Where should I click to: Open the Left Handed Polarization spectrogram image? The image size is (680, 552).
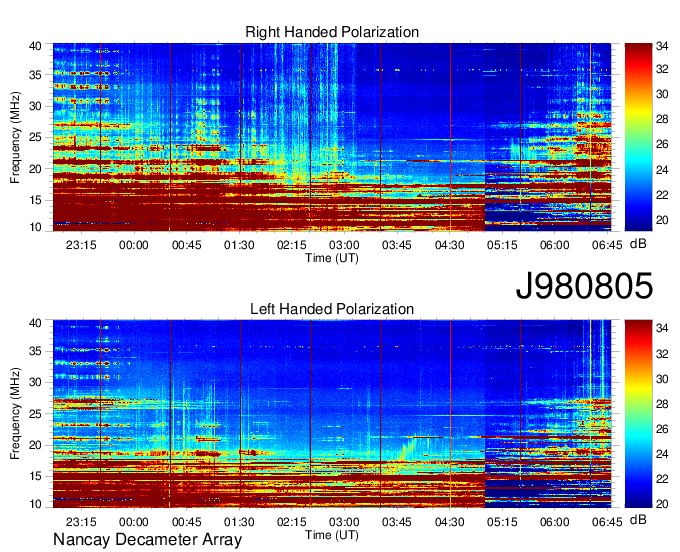[x=332, y=414]
